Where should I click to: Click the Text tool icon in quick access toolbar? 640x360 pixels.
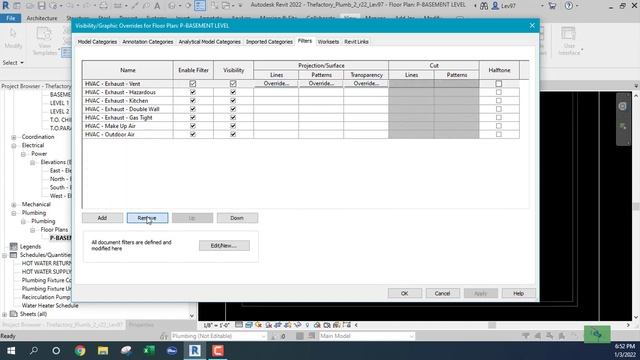point(157,6)
